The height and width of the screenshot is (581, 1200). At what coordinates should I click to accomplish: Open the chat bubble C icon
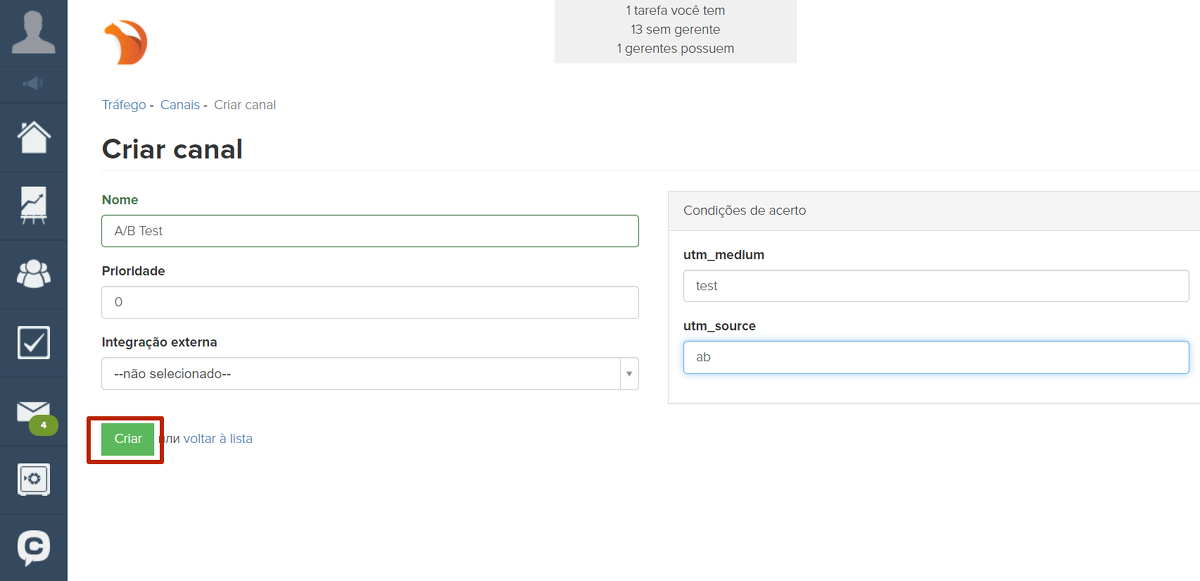33,547
